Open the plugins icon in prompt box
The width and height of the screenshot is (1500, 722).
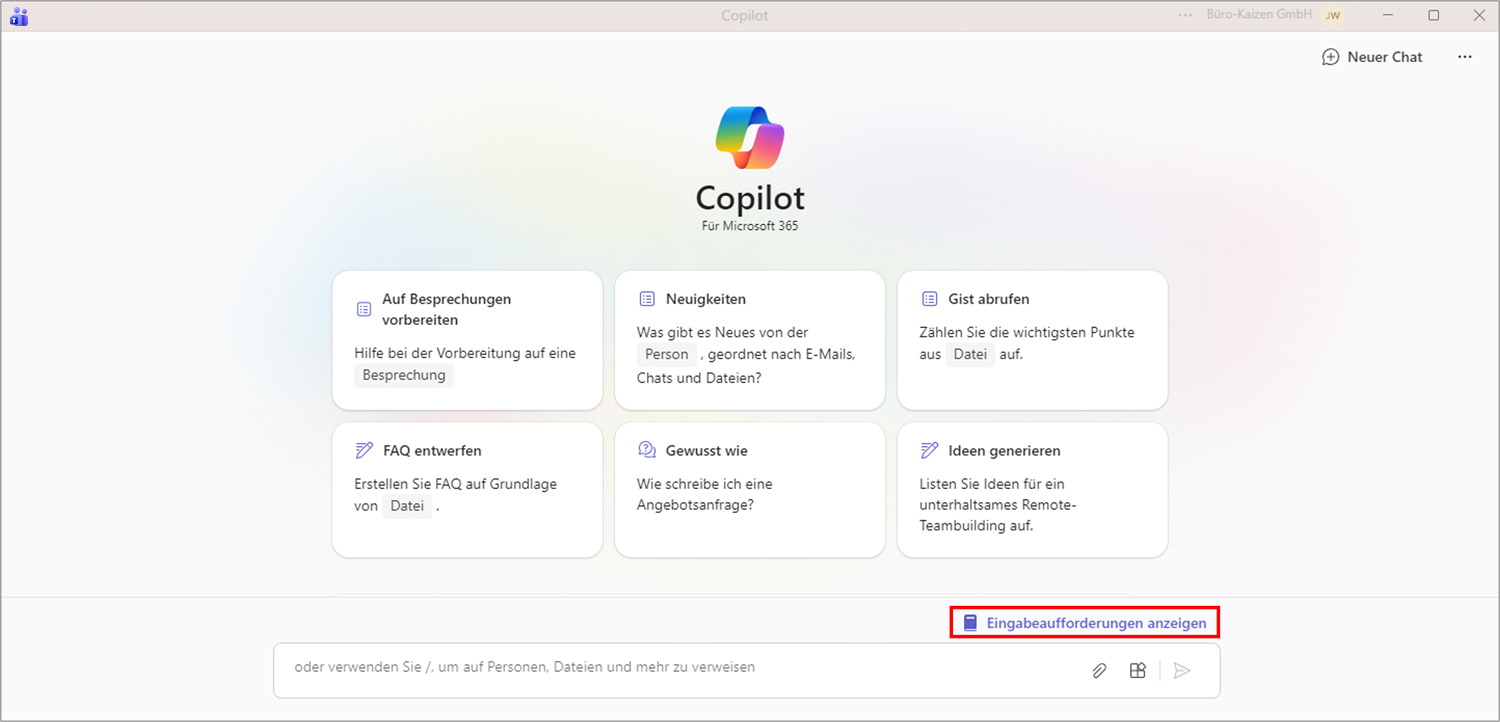tap(1137, 671)
